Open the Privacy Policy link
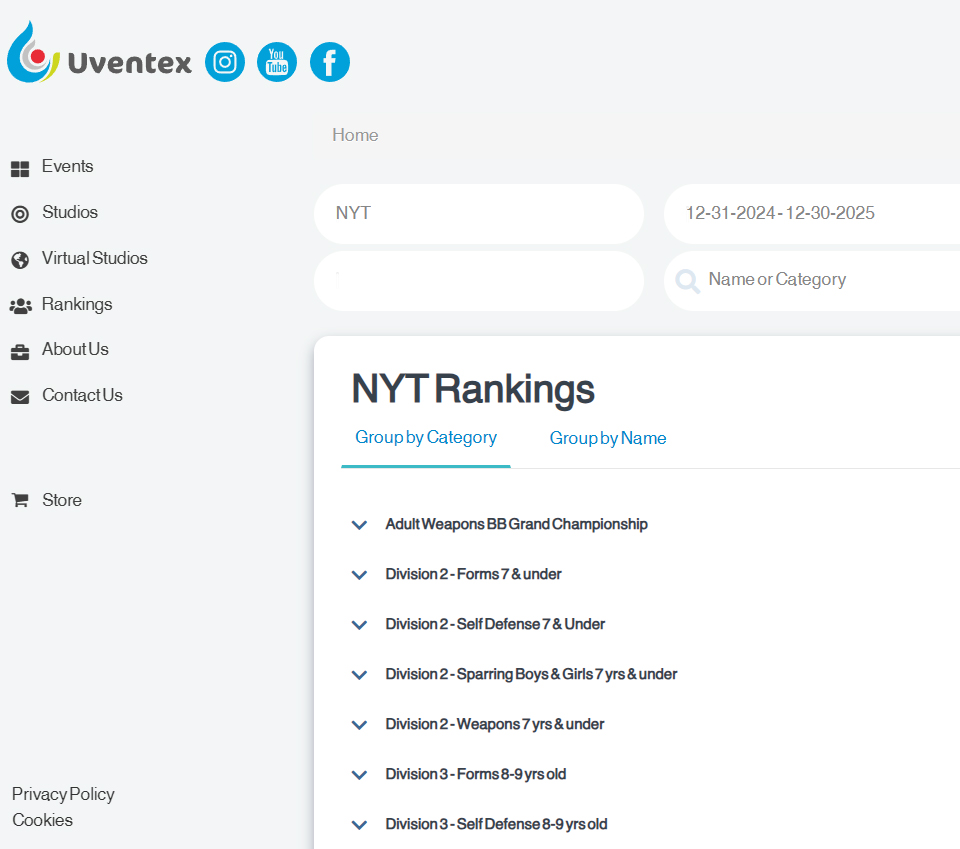 click(x=63, y=794)
